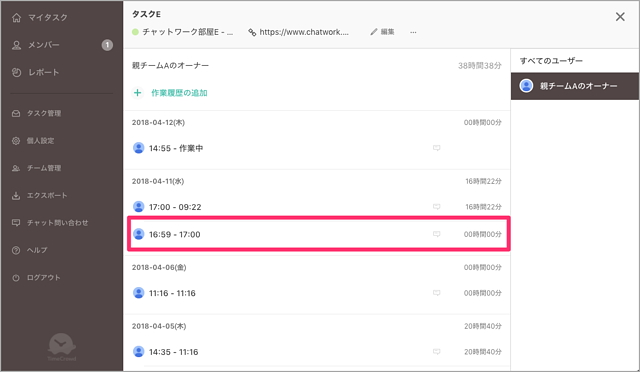Image resolution: width=640 pixels, height=372 pixels.
Task: Click the エクスポート download icon
Action: click(16, 196)
